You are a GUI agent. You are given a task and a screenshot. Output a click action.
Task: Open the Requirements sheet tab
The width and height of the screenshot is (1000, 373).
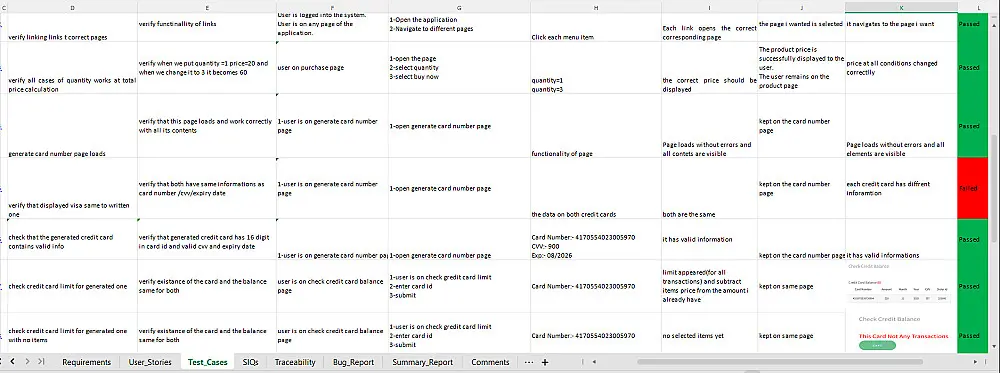(x=86, y=362)
